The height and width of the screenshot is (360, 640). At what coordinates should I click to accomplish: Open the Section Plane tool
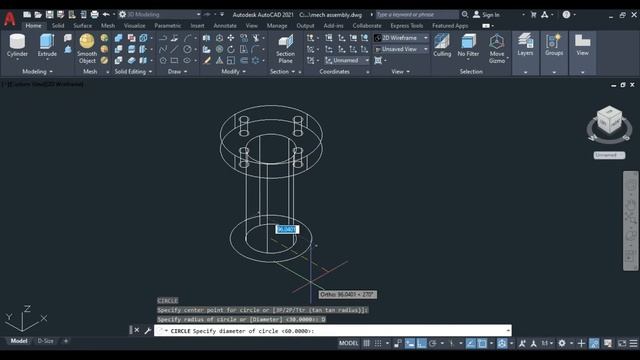285,49
